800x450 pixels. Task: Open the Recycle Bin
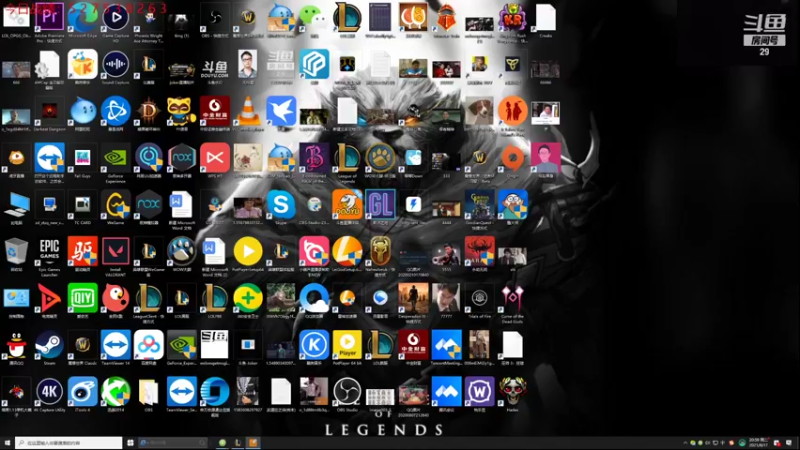(x=16, y=251)
